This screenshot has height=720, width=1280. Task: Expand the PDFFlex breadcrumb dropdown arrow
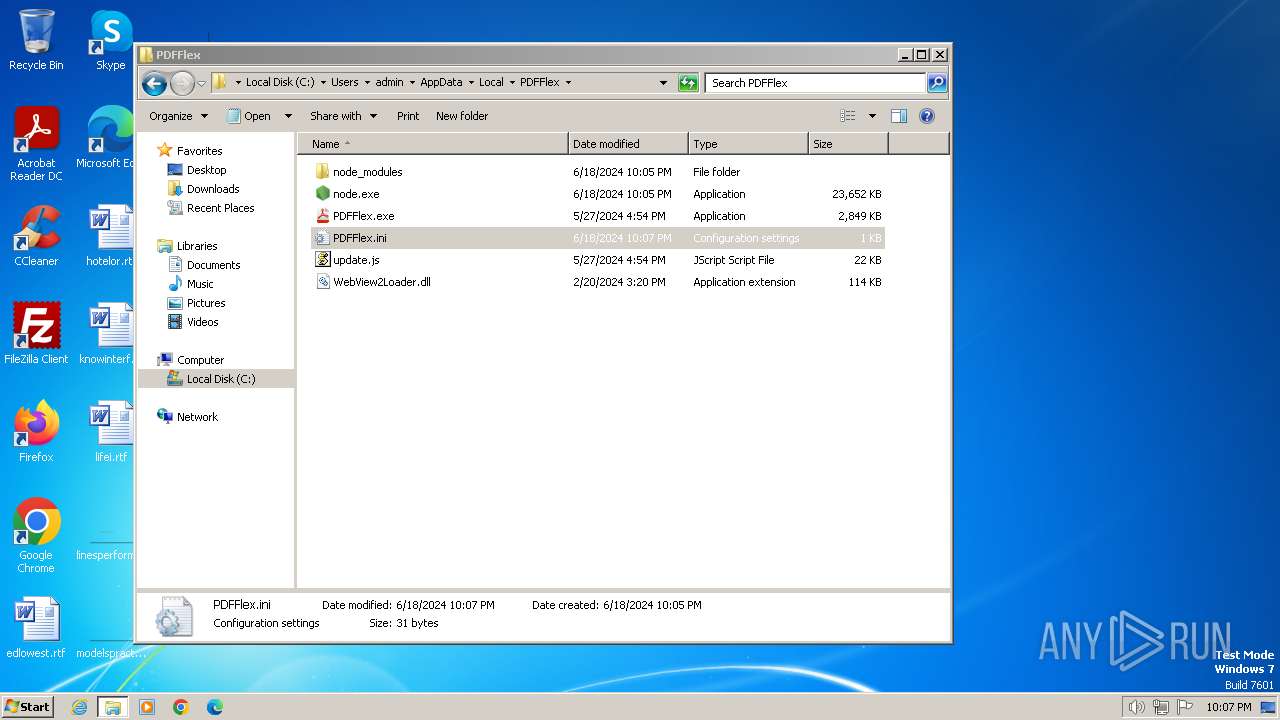click(x=569, y=83)
